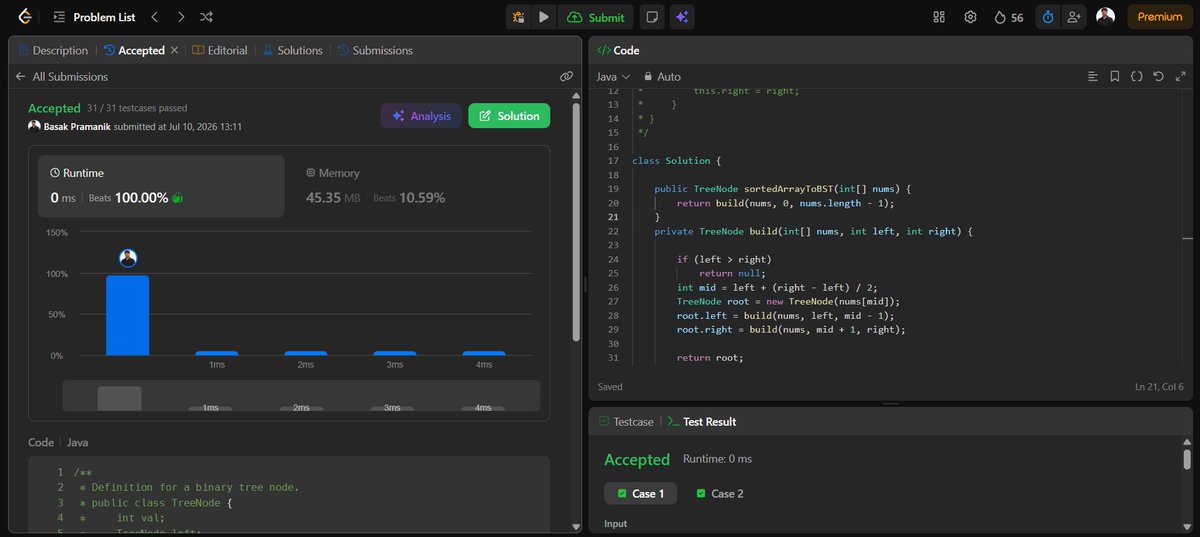Open the Submissions tab
Image resolution: width=1200 pixels, height=537 pixels.
[374, 50]
